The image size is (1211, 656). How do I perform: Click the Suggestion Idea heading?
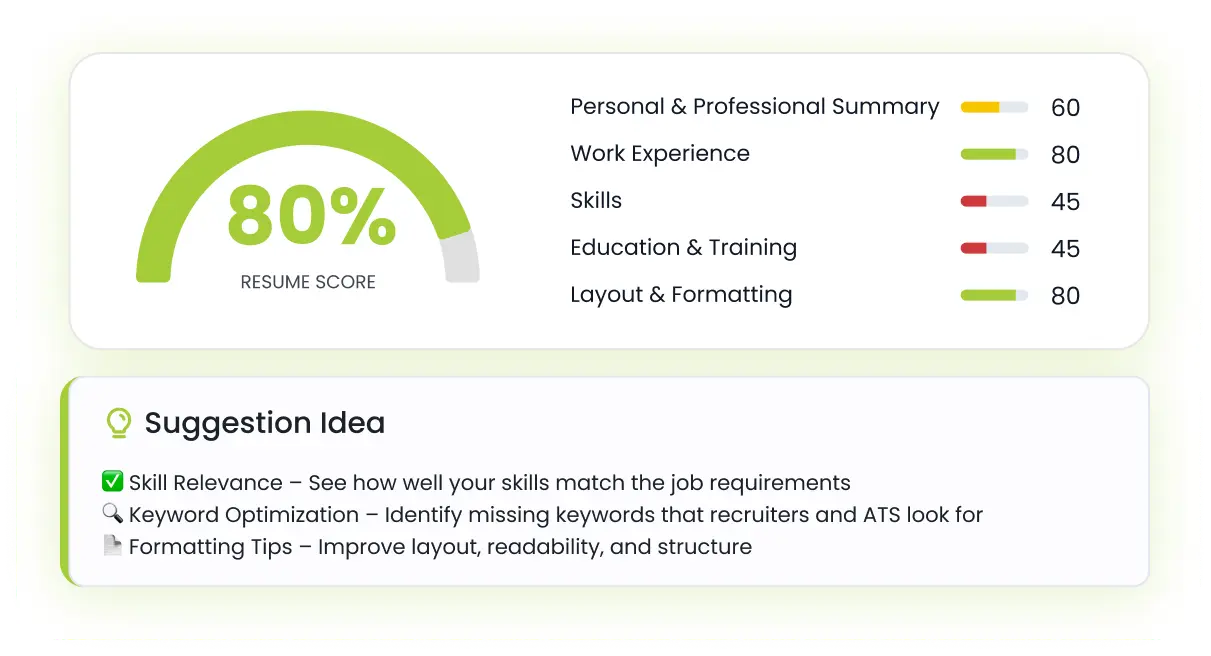point(264,423)
